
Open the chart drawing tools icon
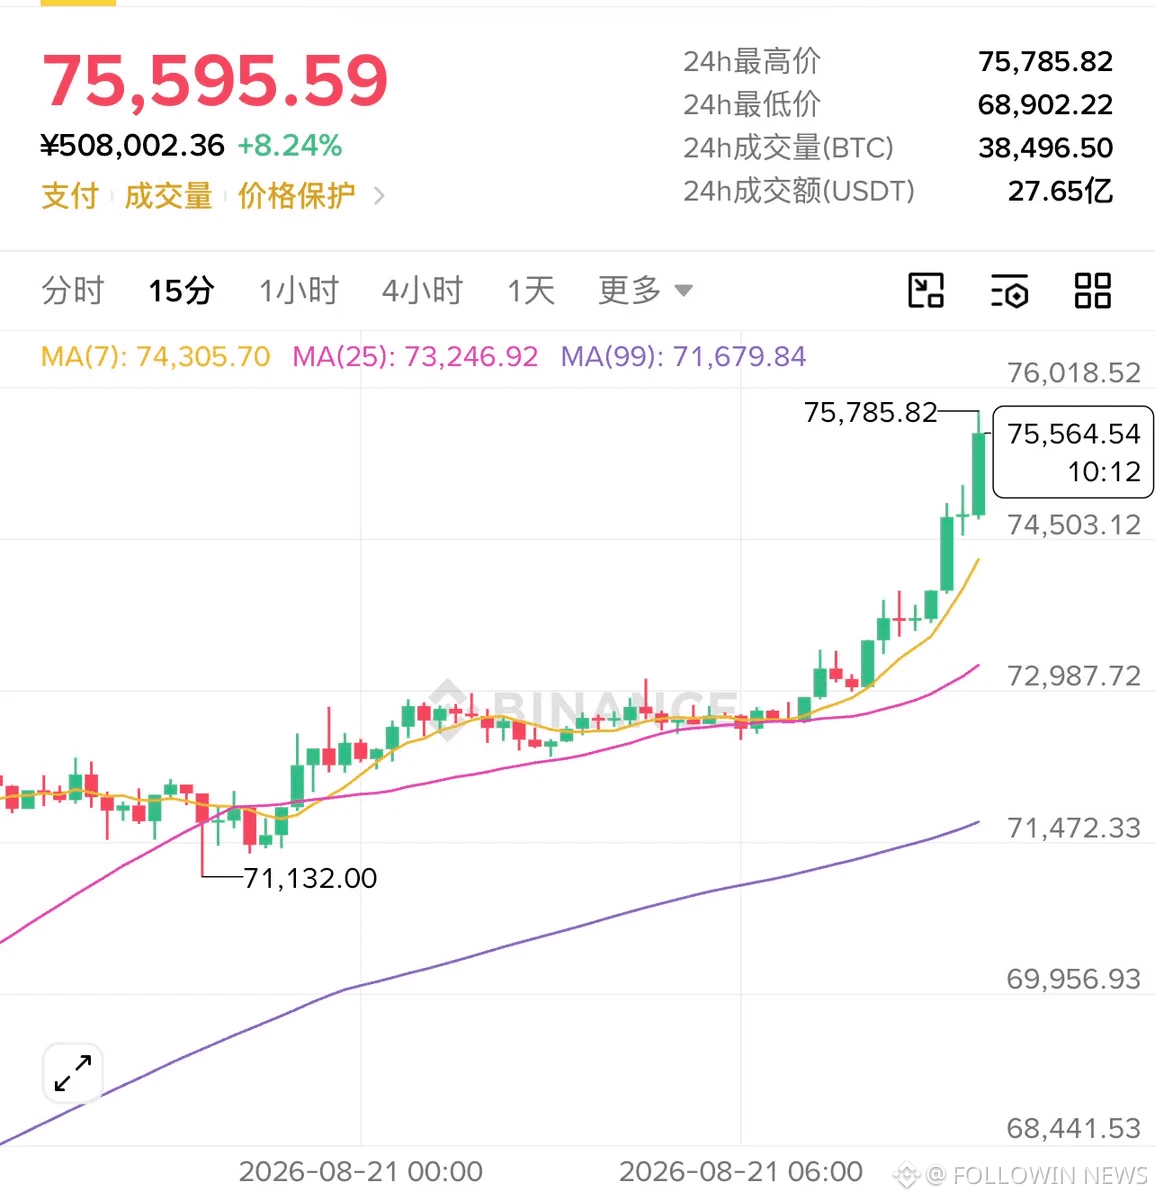(x=926, y=291)
